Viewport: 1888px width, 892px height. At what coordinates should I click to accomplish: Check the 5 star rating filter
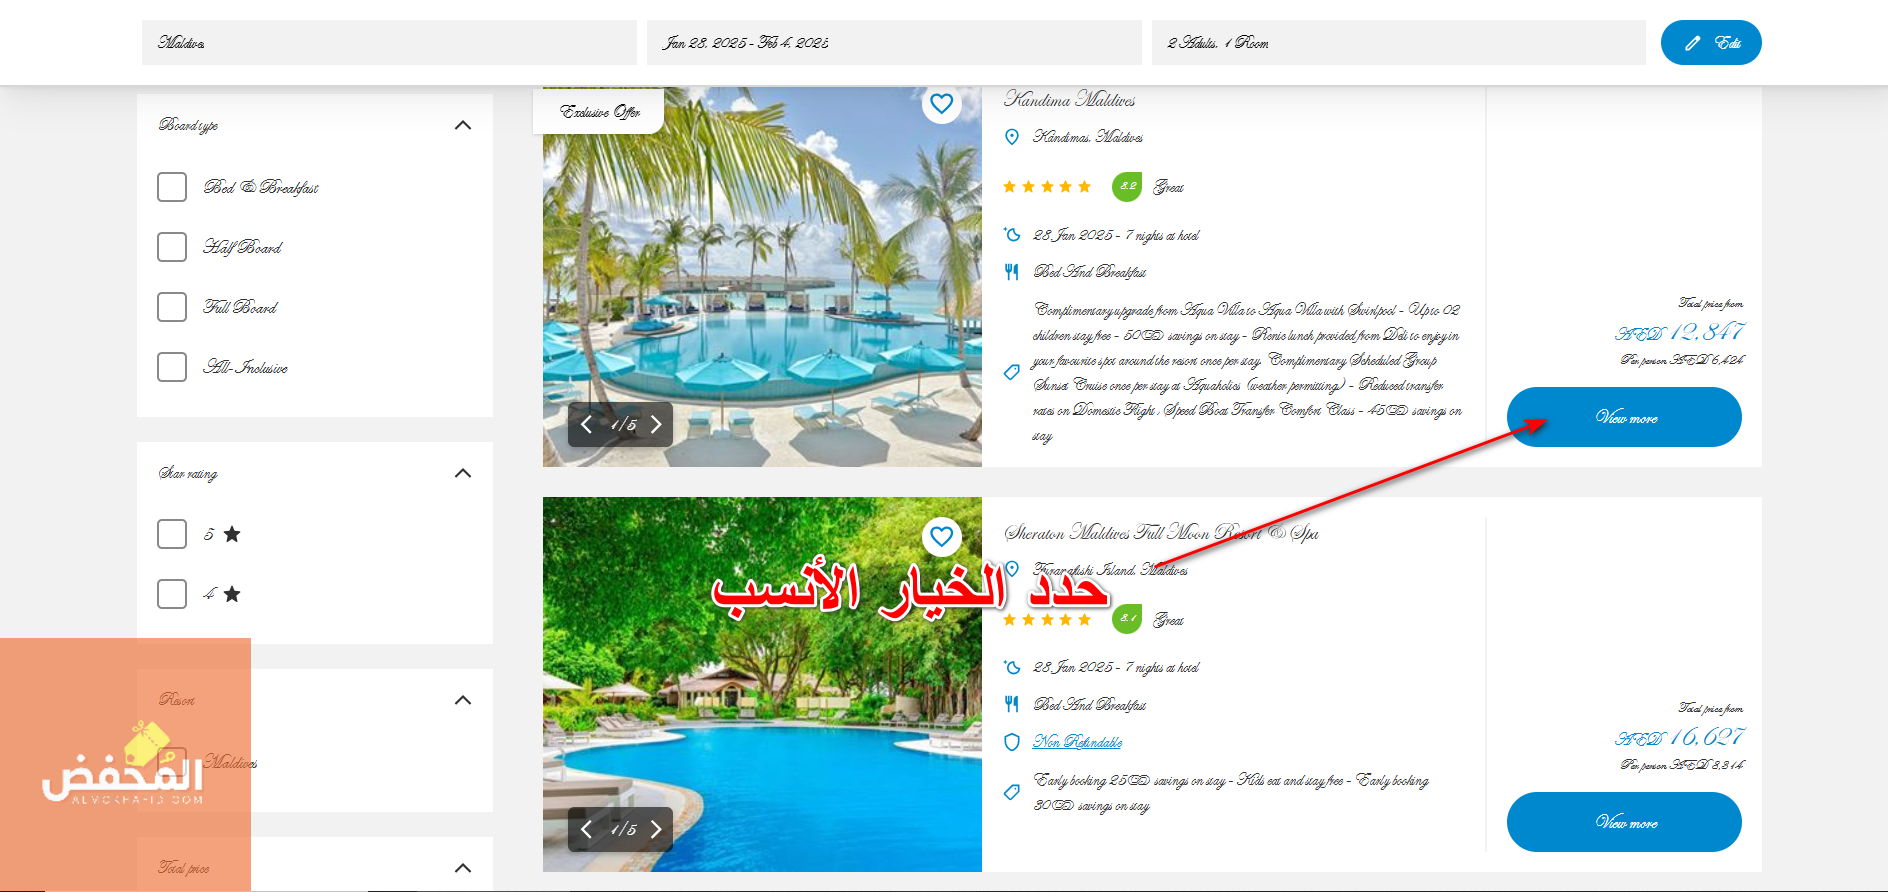[x=172, y=534]
